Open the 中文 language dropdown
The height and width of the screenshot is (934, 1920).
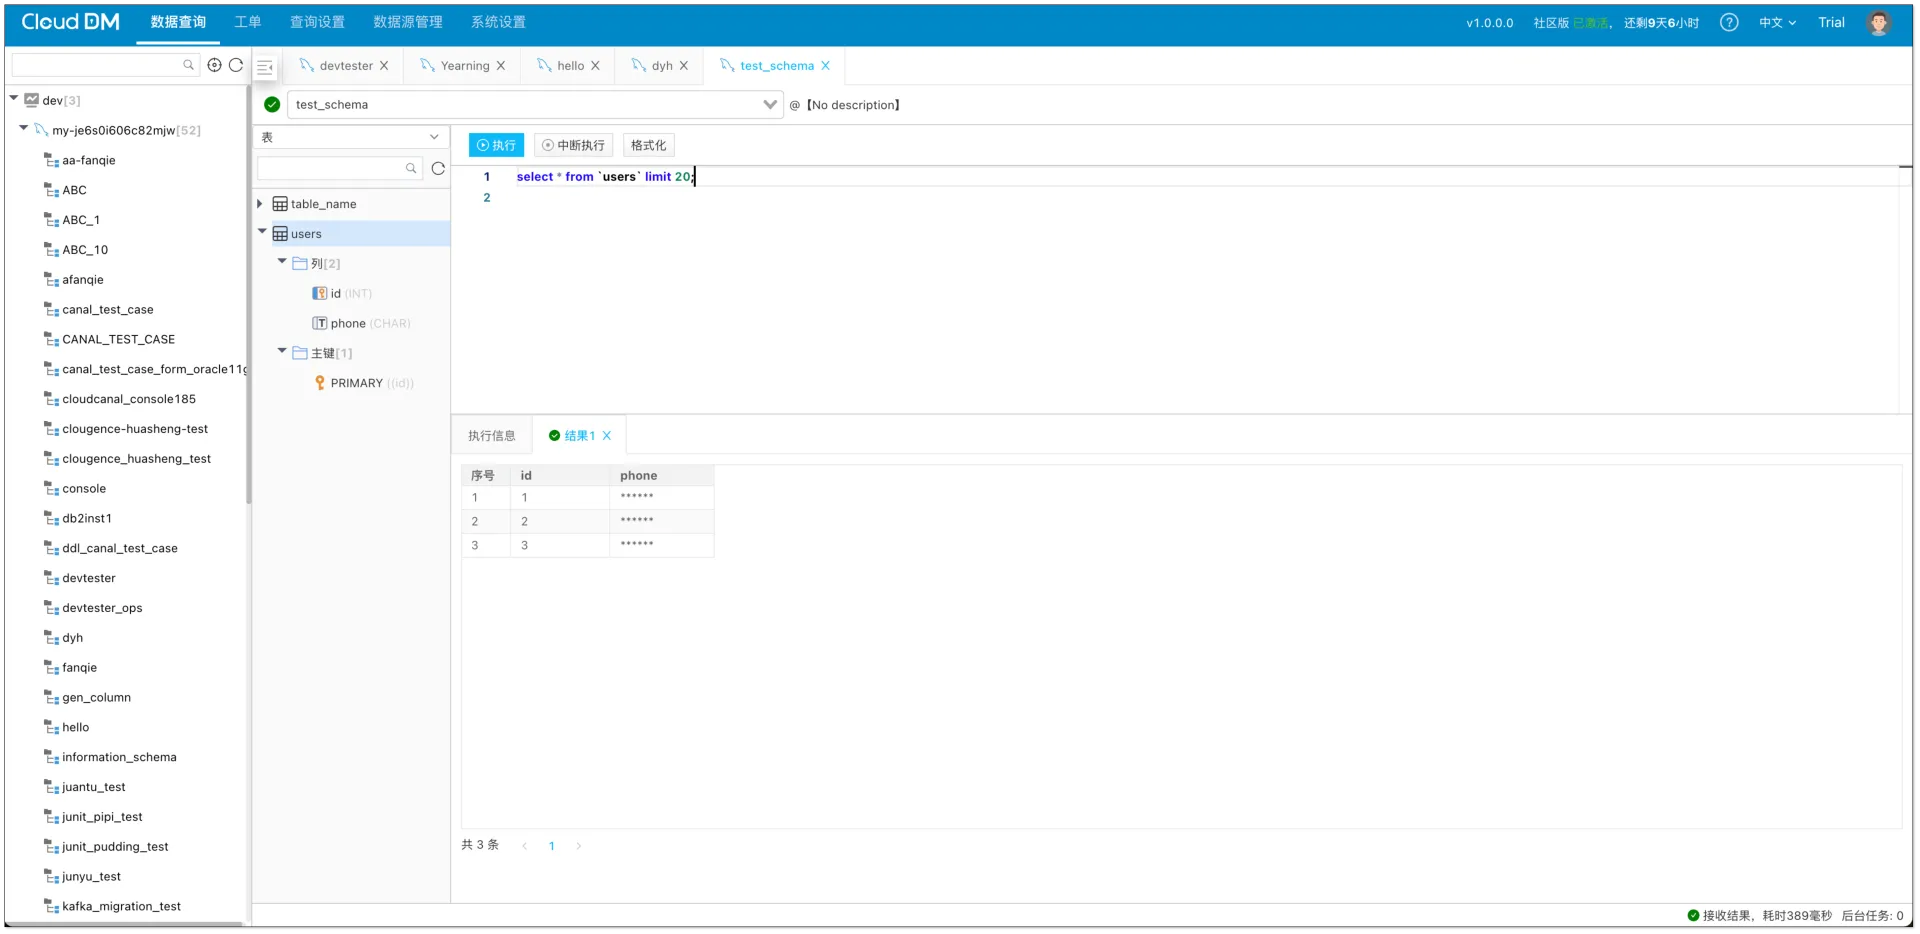(1778, 22)
